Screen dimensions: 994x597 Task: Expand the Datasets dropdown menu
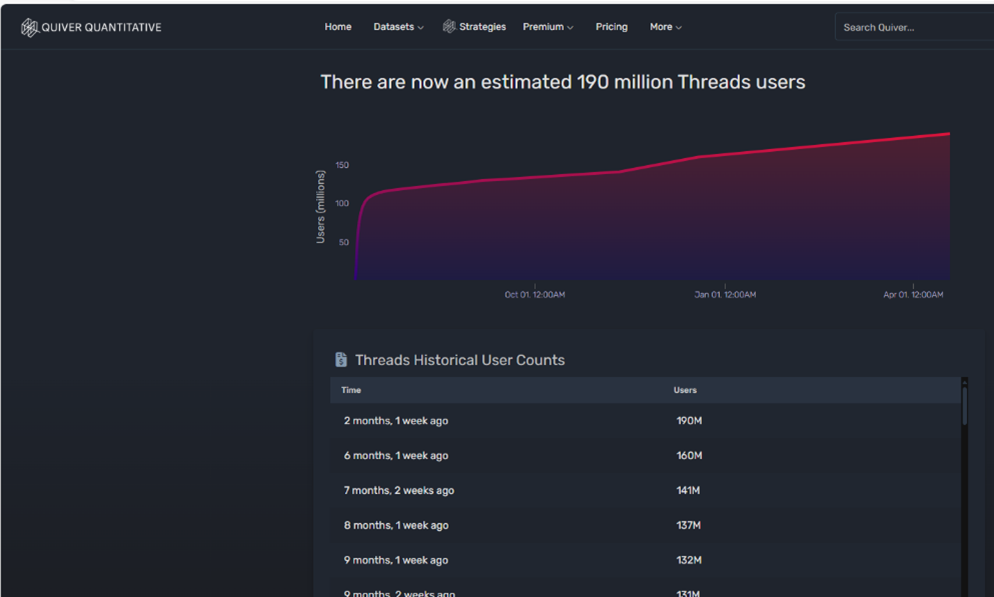(x=398, y=27)
